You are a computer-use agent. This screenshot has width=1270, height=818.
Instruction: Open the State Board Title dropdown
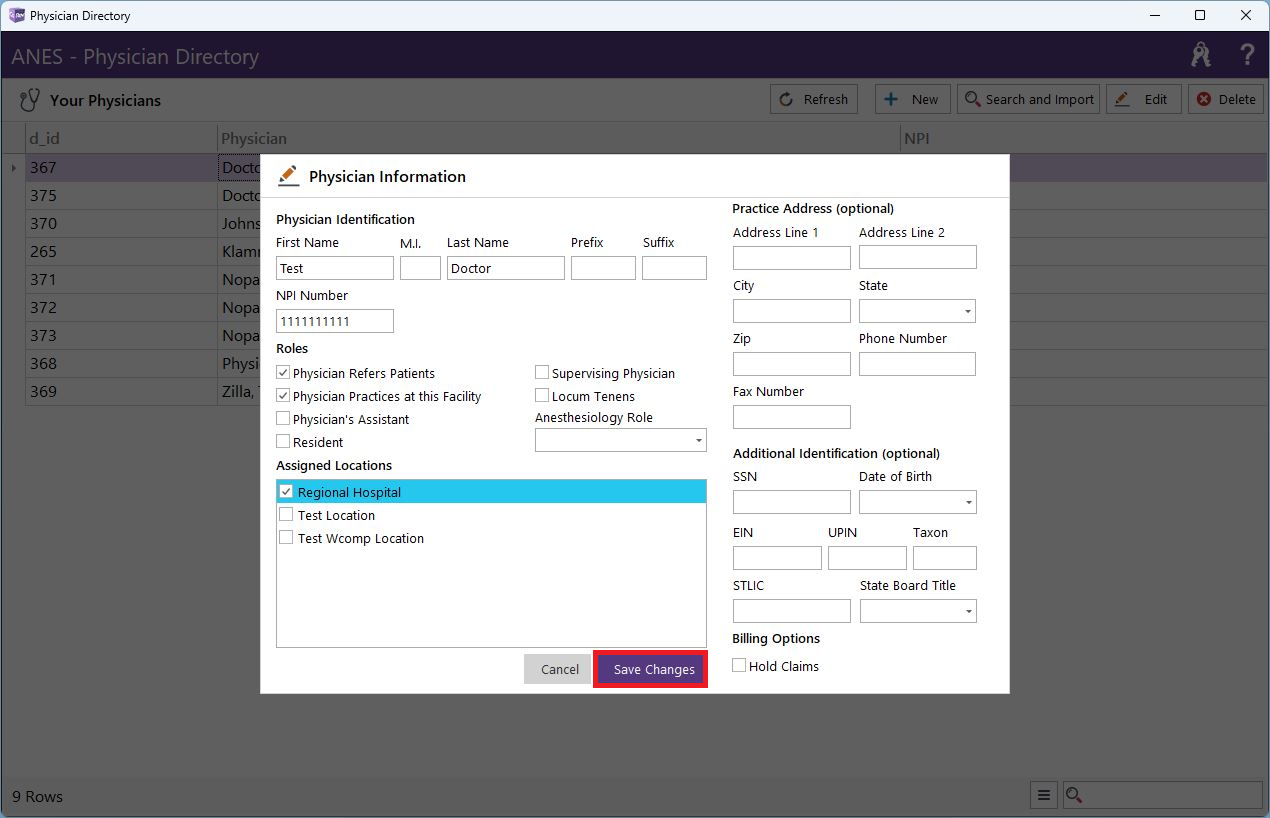pos(918,611)
